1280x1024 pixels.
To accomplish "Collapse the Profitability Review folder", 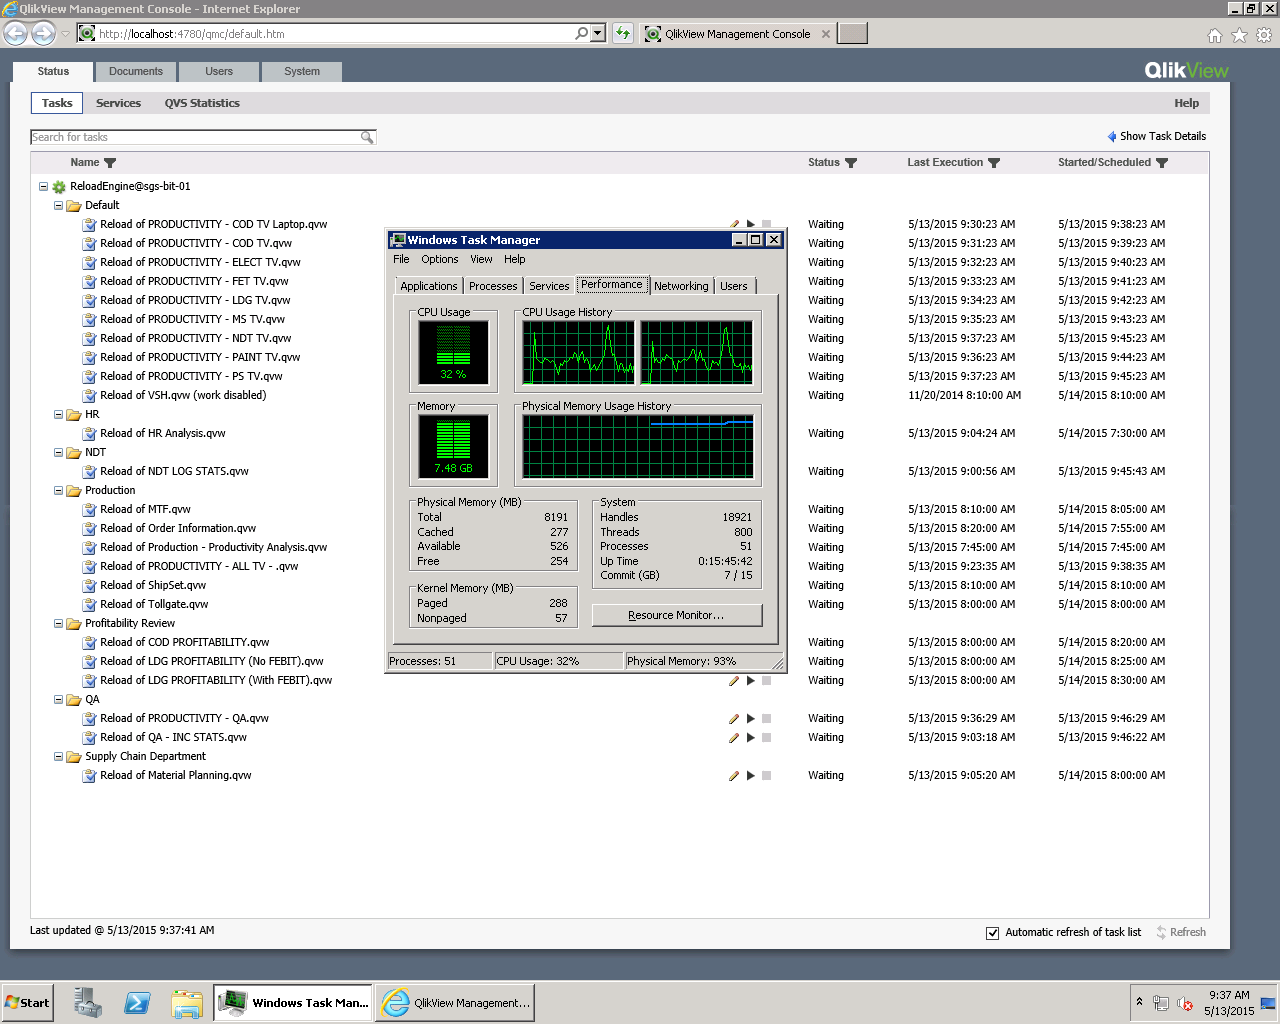I will coord(58,624).
